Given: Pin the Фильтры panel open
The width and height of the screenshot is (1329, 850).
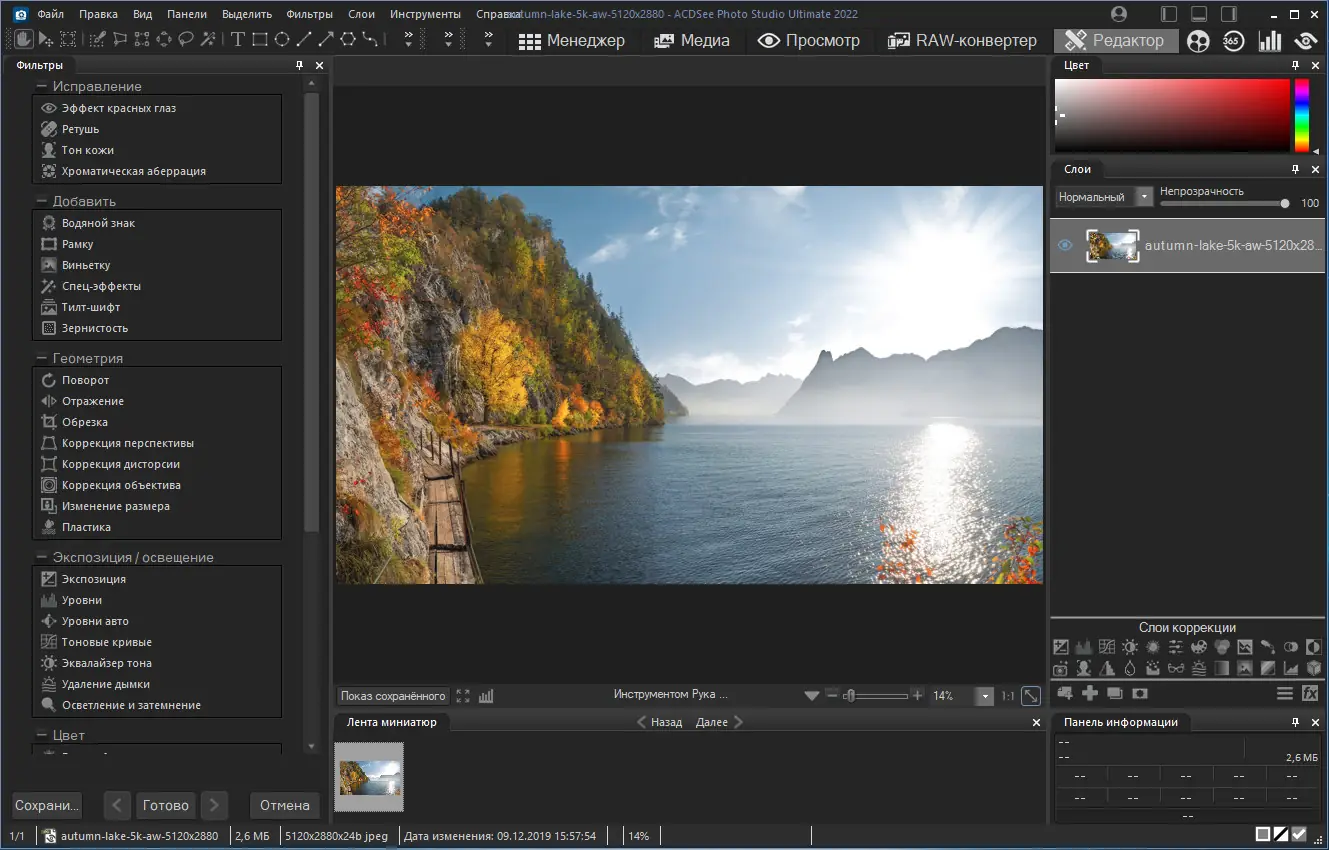Looking at the screenshot, I should 299,64.
